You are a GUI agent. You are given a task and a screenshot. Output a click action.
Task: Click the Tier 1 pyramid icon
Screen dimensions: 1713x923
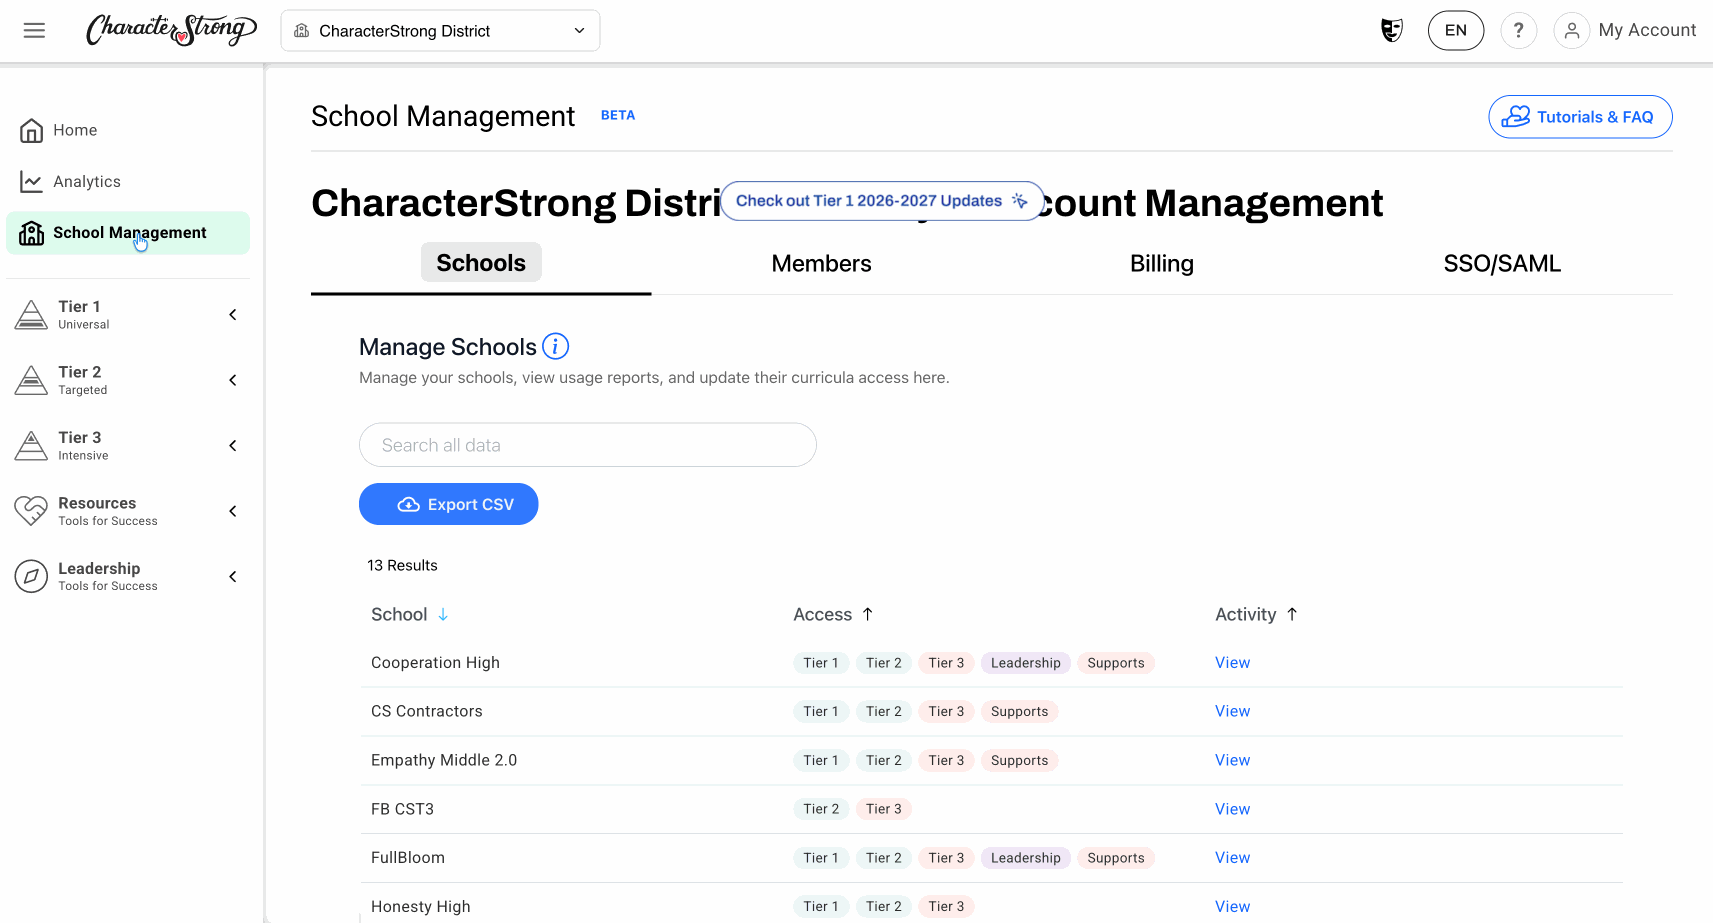pos(31,315)
